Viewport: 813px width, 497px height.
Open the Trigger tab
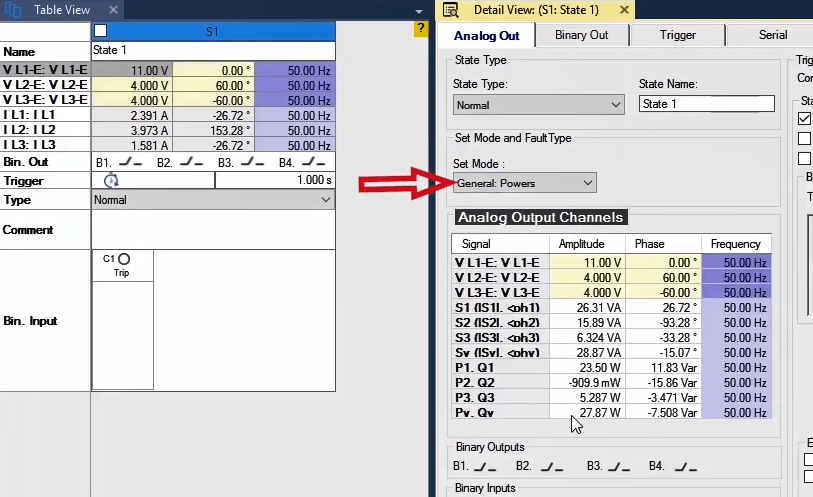[677, 35]
